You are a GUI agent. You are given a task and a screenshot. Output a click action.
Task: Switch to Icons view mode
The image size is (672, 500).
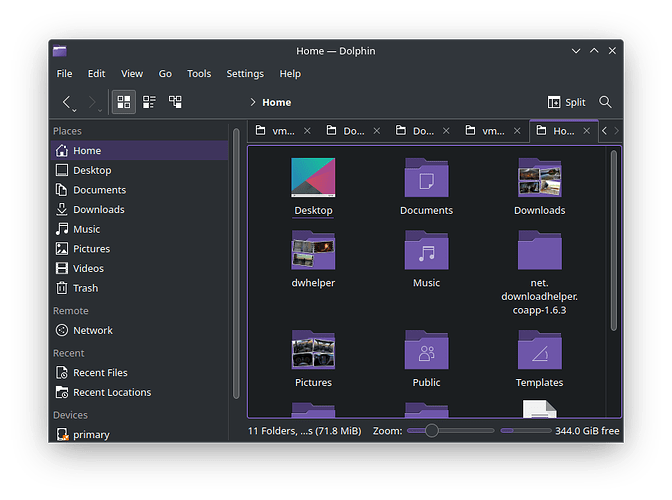tap(124, 102)
